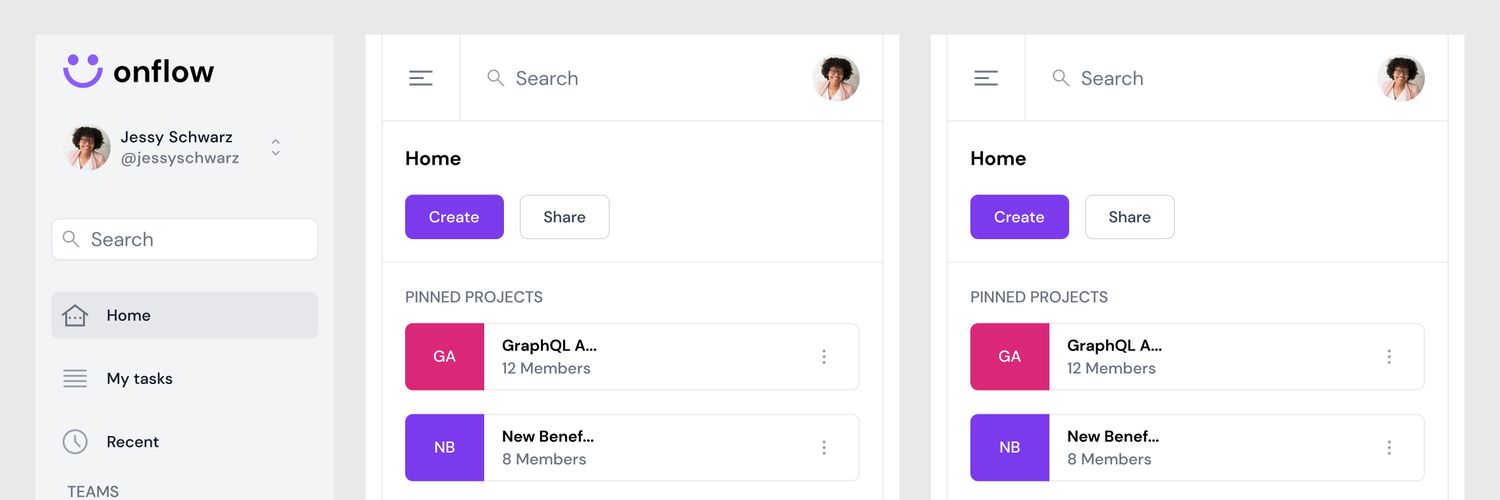Click Home heading in middle panel
The image size is (1500, 500).
[433, 158]
